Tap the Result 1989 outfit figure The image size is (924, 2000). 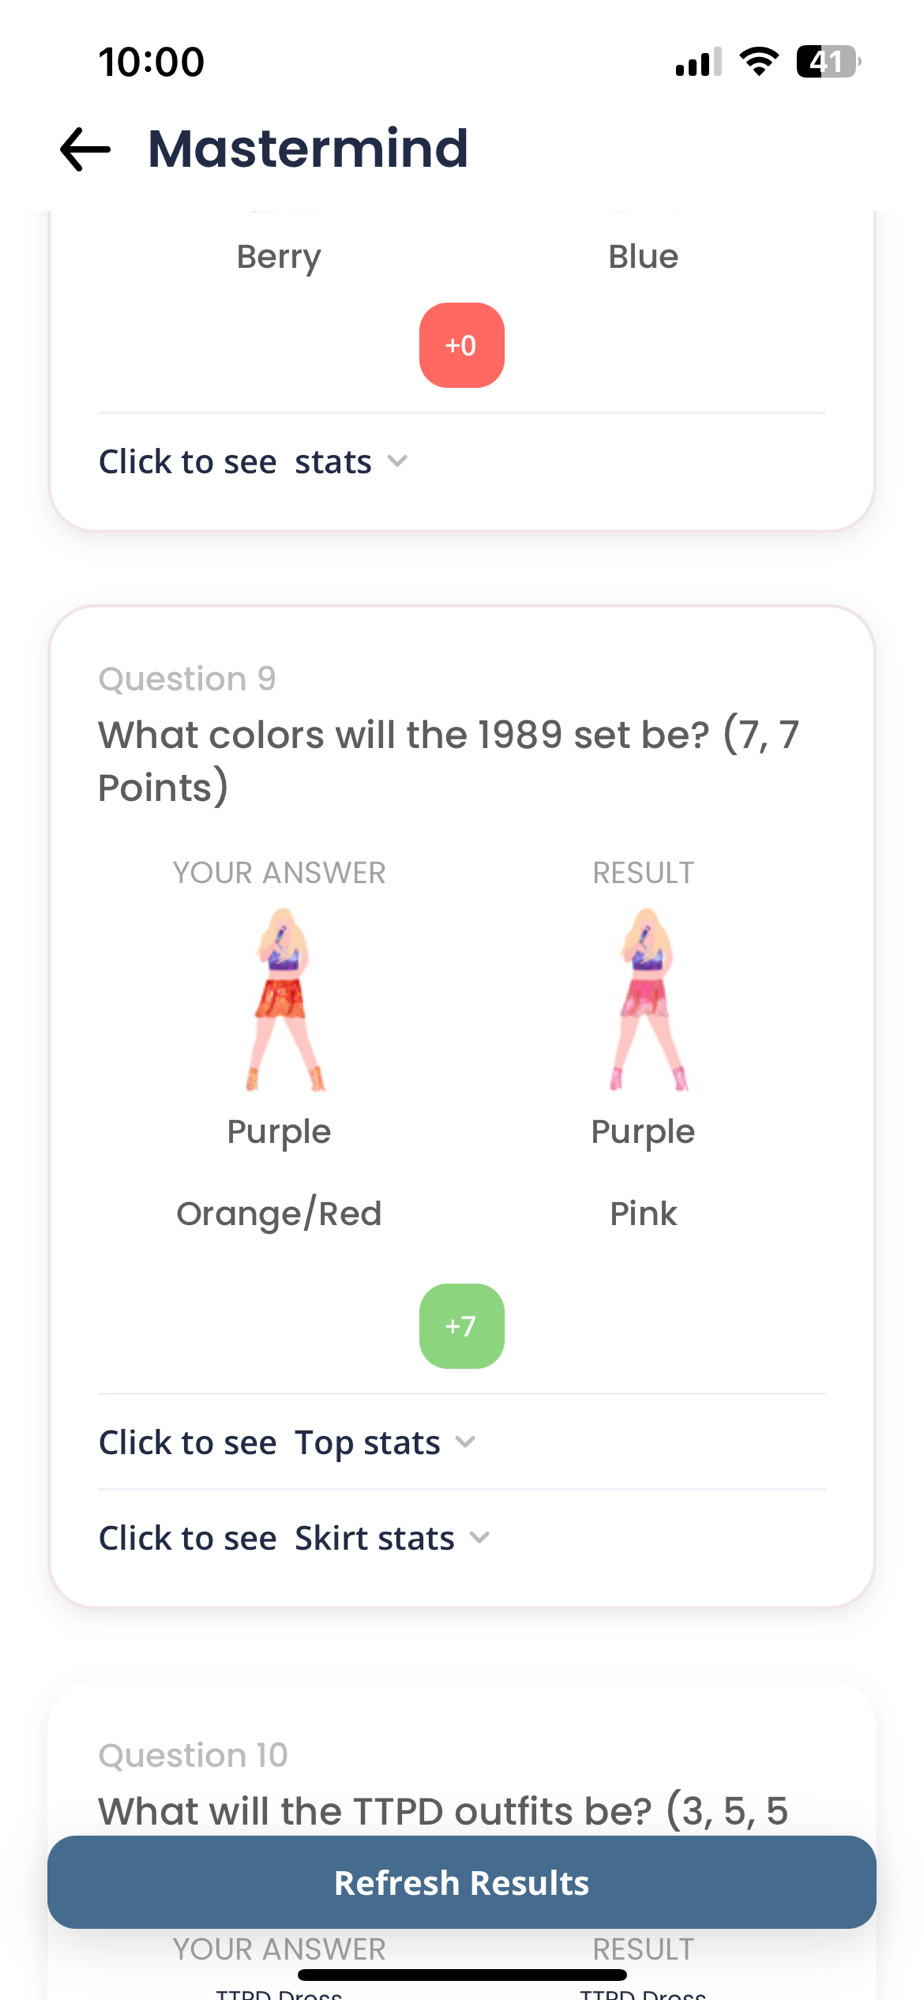[x=648, y=999]
